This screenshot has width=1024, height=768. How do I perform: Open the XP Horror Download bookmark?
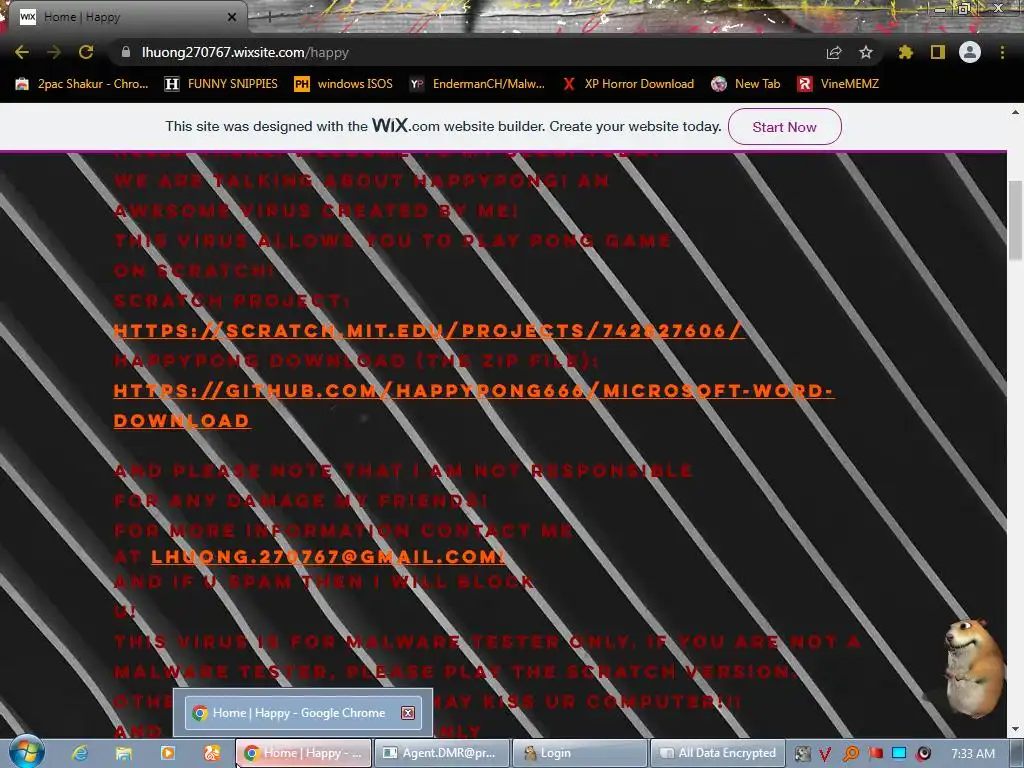pyautogui.click(x=628, y=84)
